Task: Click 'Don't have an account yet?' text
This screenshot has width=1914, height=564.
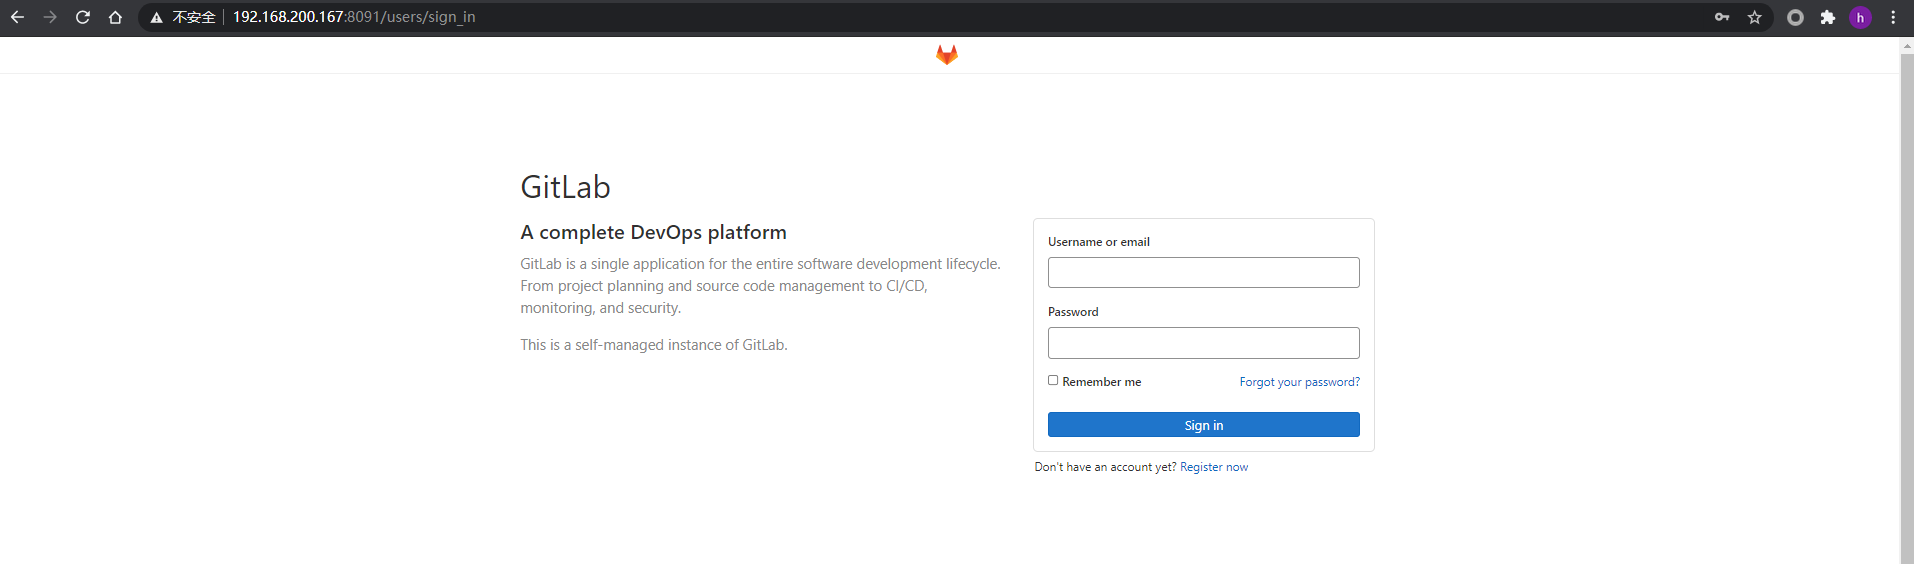Action: (1105, 467)
